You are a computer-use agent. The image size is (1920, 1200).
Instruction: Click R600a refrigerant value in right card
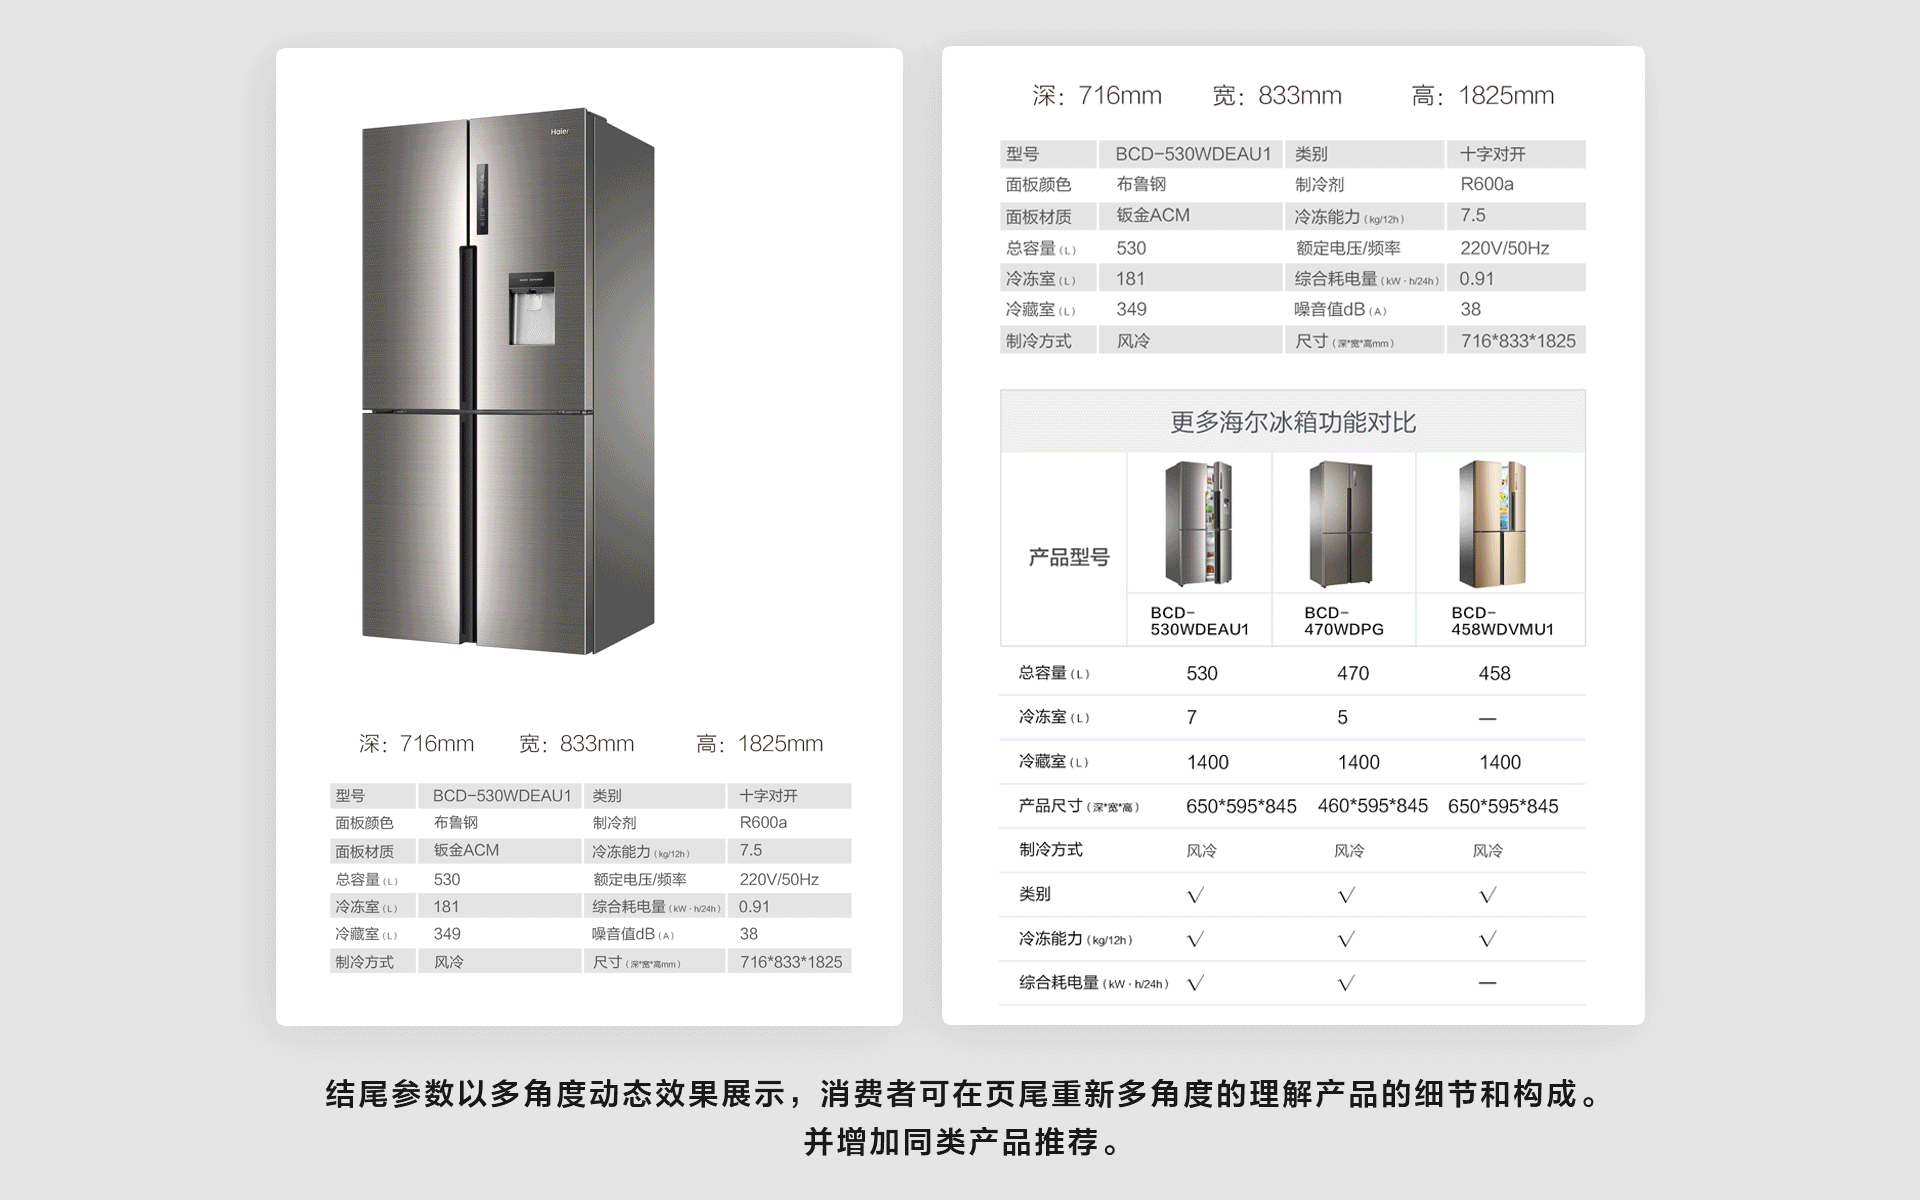[x=1487, y=184]
